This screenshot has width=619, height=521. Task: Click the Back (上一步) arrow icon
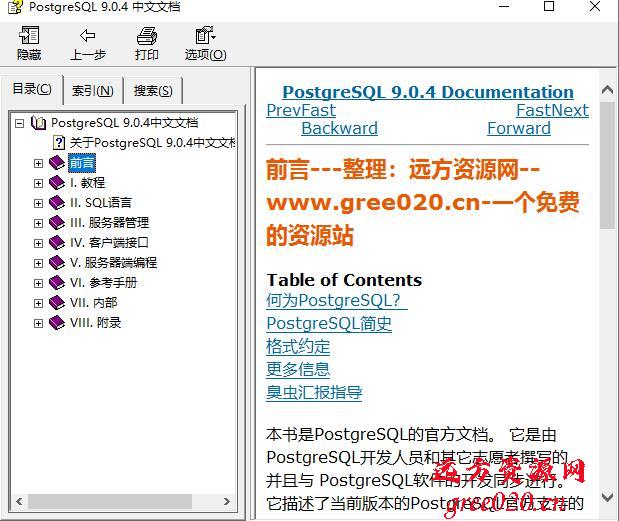(x=87, y=37)
